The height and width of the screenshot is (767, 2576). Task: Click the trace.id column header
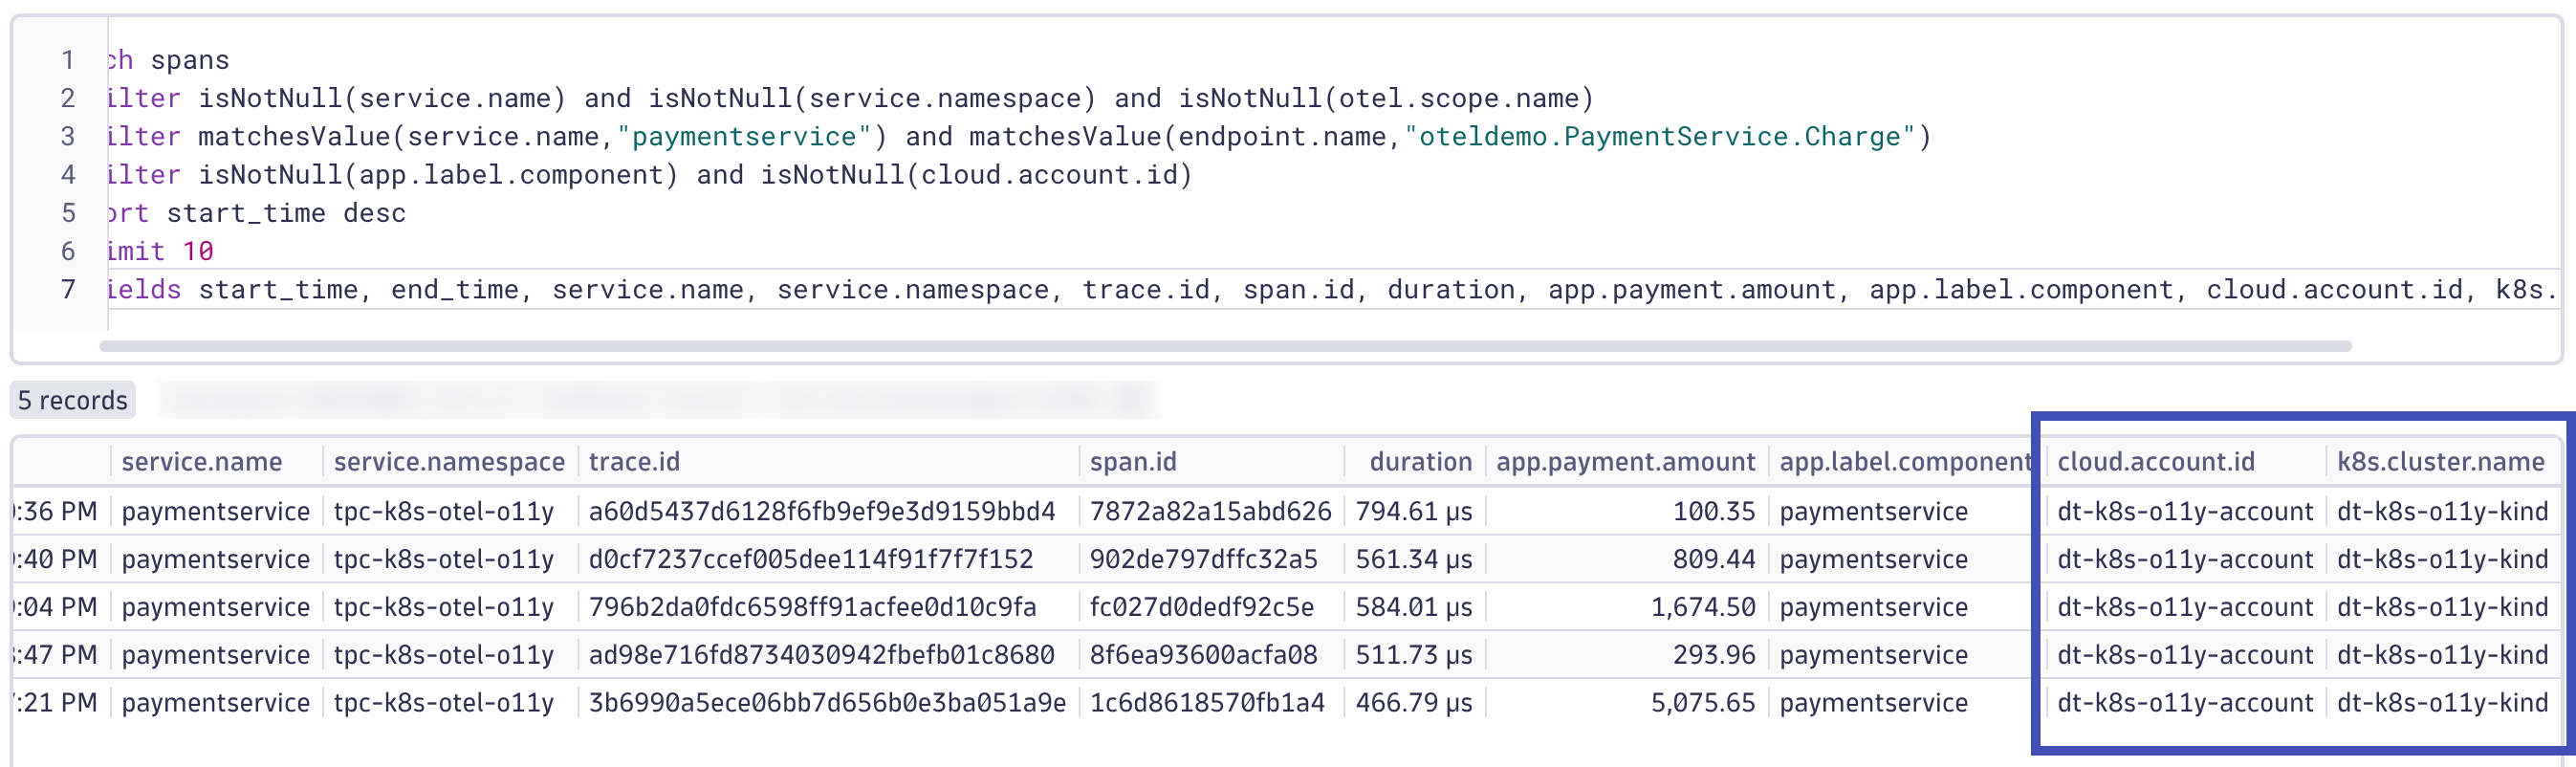pyautogui.click(x=634, y=461)
